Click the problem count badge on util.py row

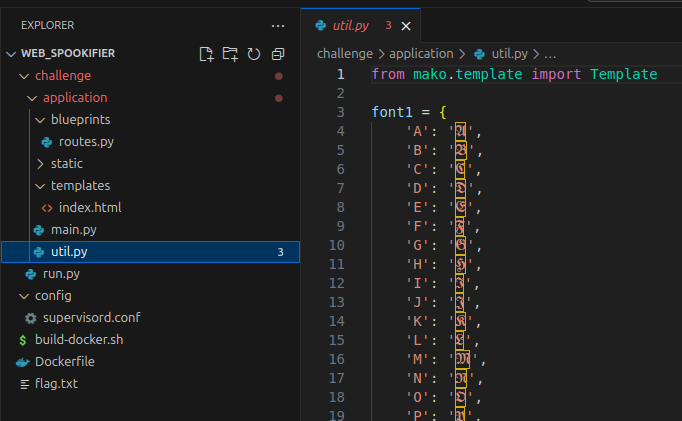click(281, 252)
